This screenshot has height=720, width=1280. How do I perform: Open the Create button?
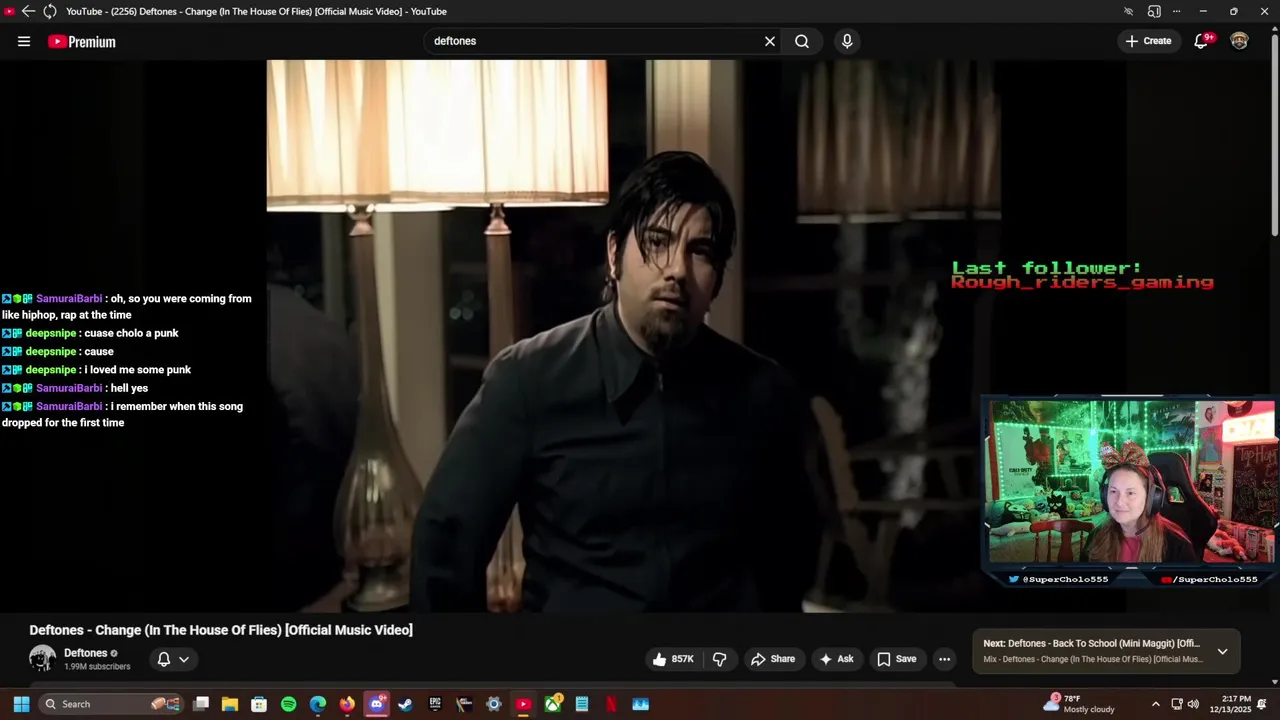coord(1148,41)
